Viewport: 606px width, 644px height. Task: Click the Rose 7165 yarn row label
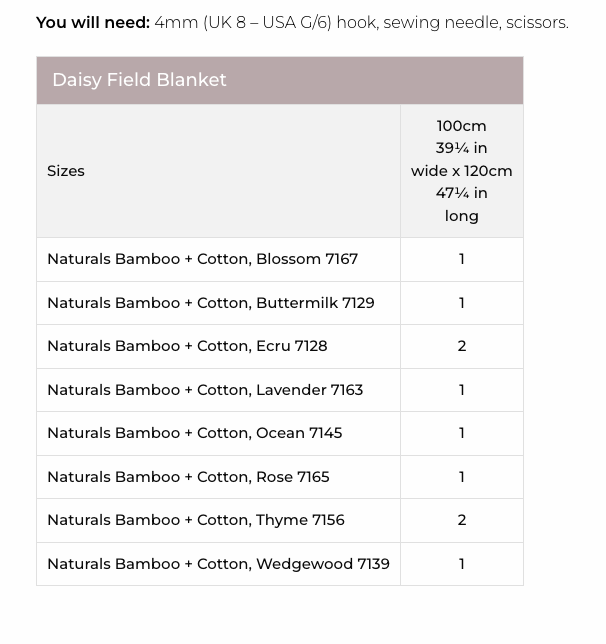click(x=188, y=477)
